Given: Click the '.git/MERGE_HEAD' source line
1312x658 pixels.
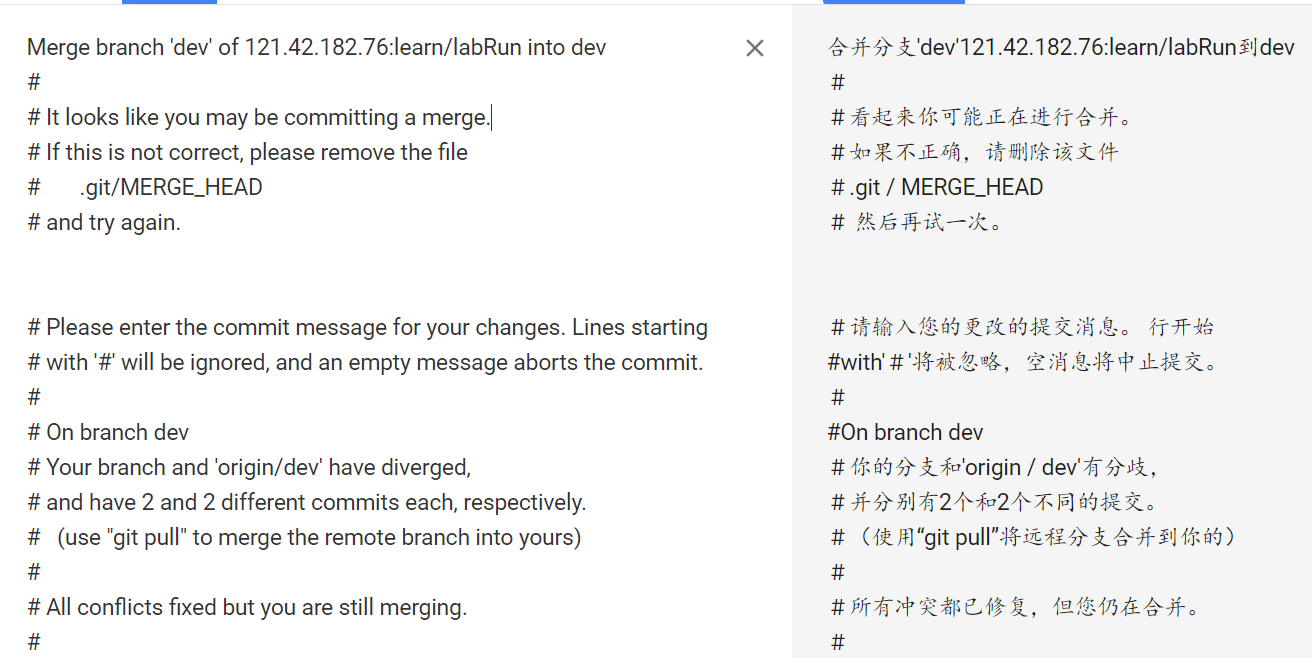Looking at the screenshot, I should [145, 187].
